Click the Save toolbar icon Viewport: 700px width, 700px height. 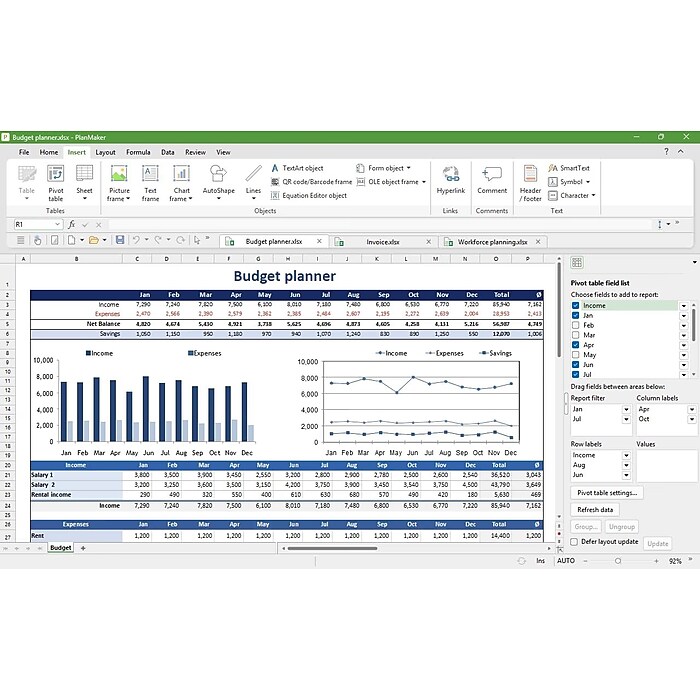(x=120, y=240)
